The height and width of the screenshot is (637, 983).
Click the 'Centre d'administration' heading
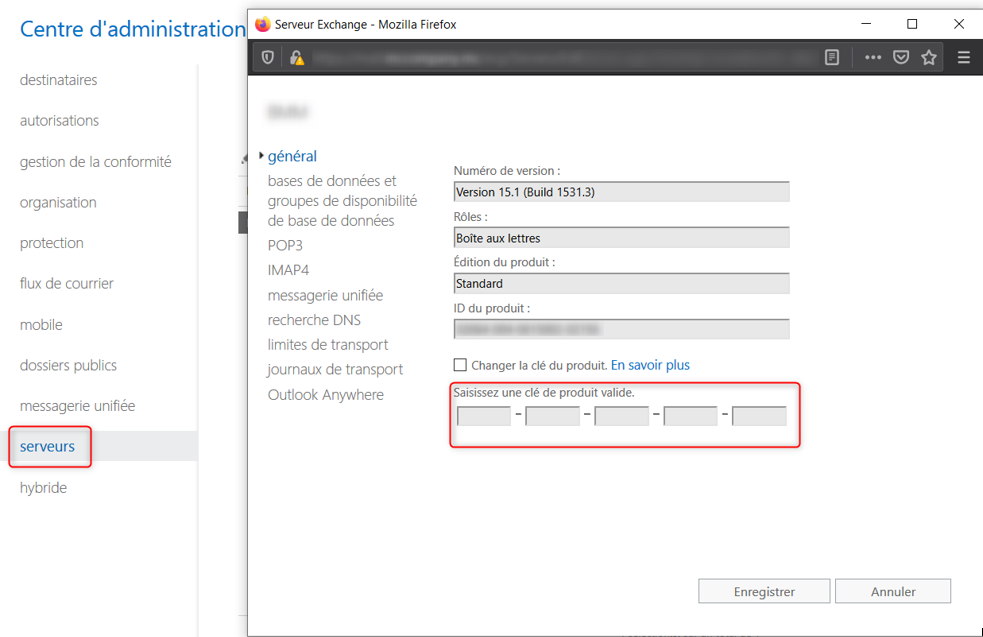(x=133, y=29)
